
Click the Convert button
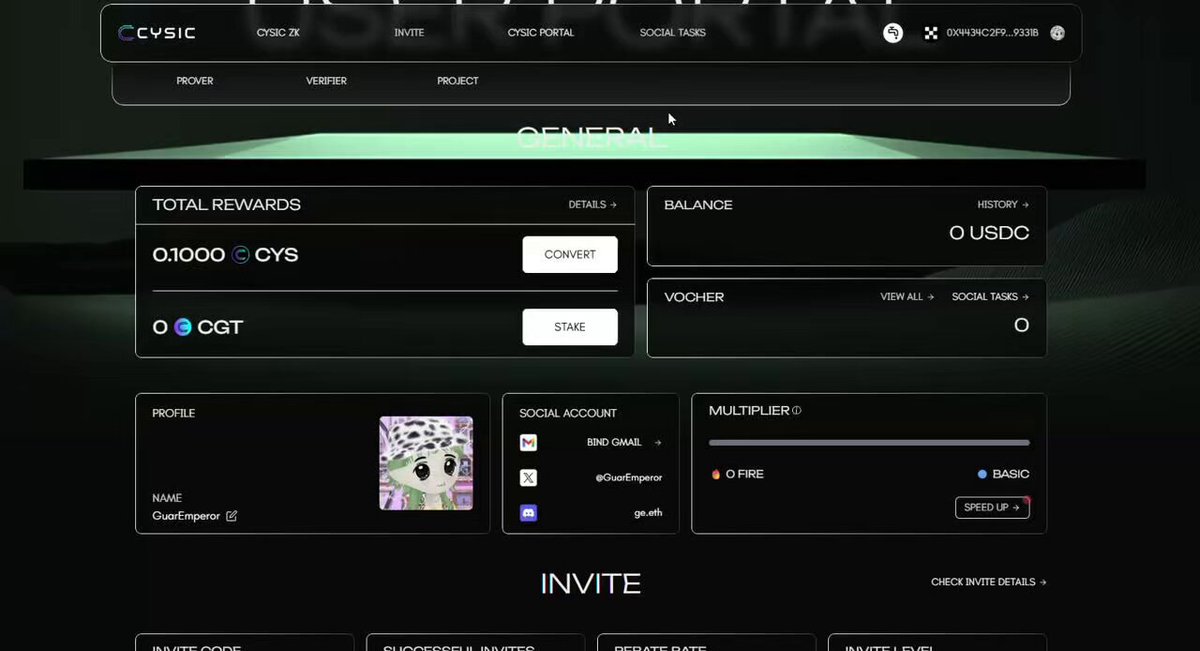click(x=570, y=255)
